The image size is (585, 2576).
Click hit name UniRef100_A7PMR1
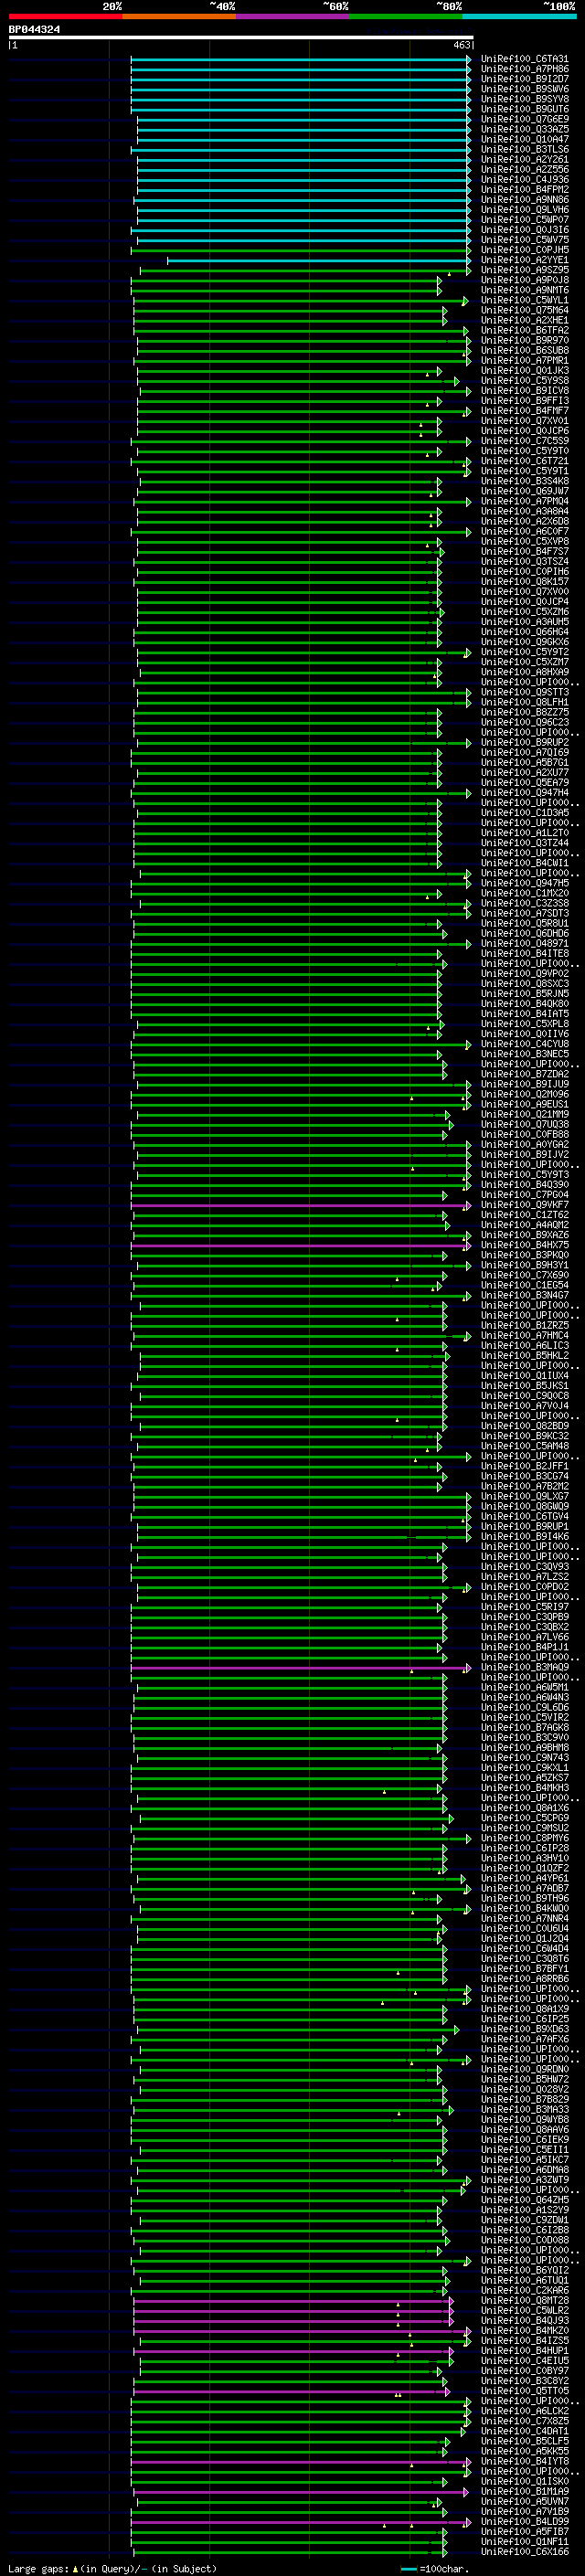[x=525, y=360]
